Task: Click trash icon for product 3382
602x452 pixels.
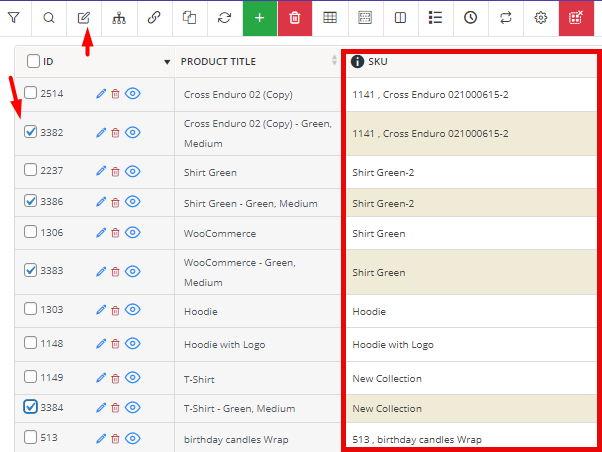Action: pos(115,133)
